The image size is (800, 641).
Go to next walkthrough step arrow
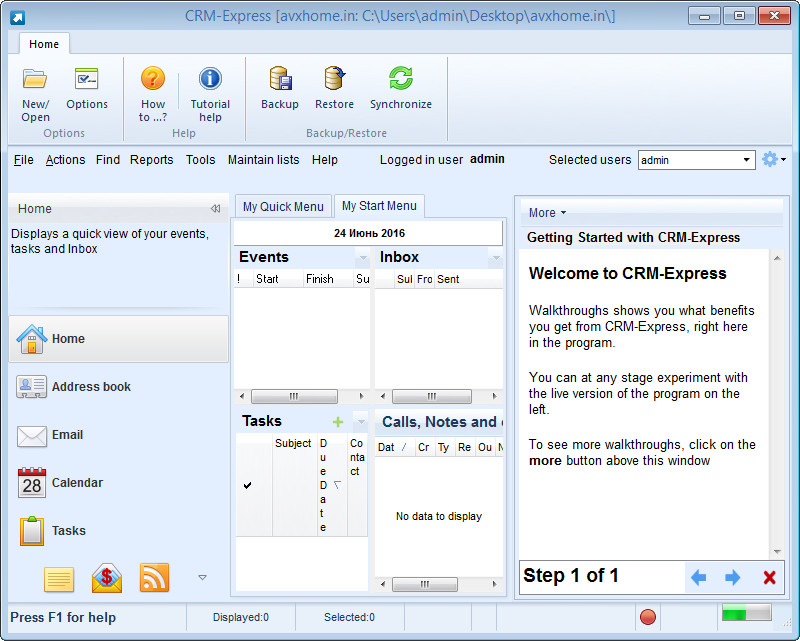click(x=733, y=578)
